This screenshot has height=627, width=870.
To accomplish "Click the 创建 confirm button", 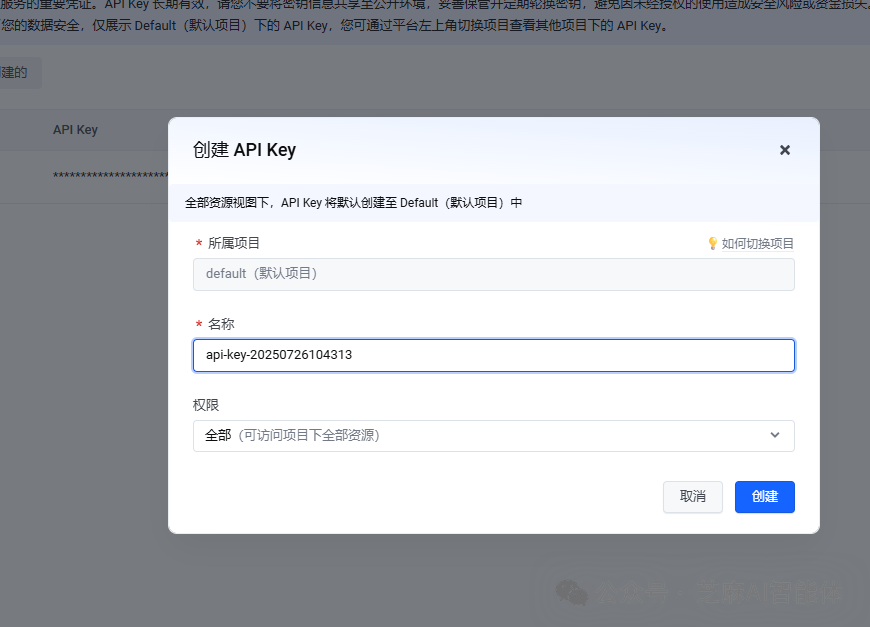I will pos(764,497).
